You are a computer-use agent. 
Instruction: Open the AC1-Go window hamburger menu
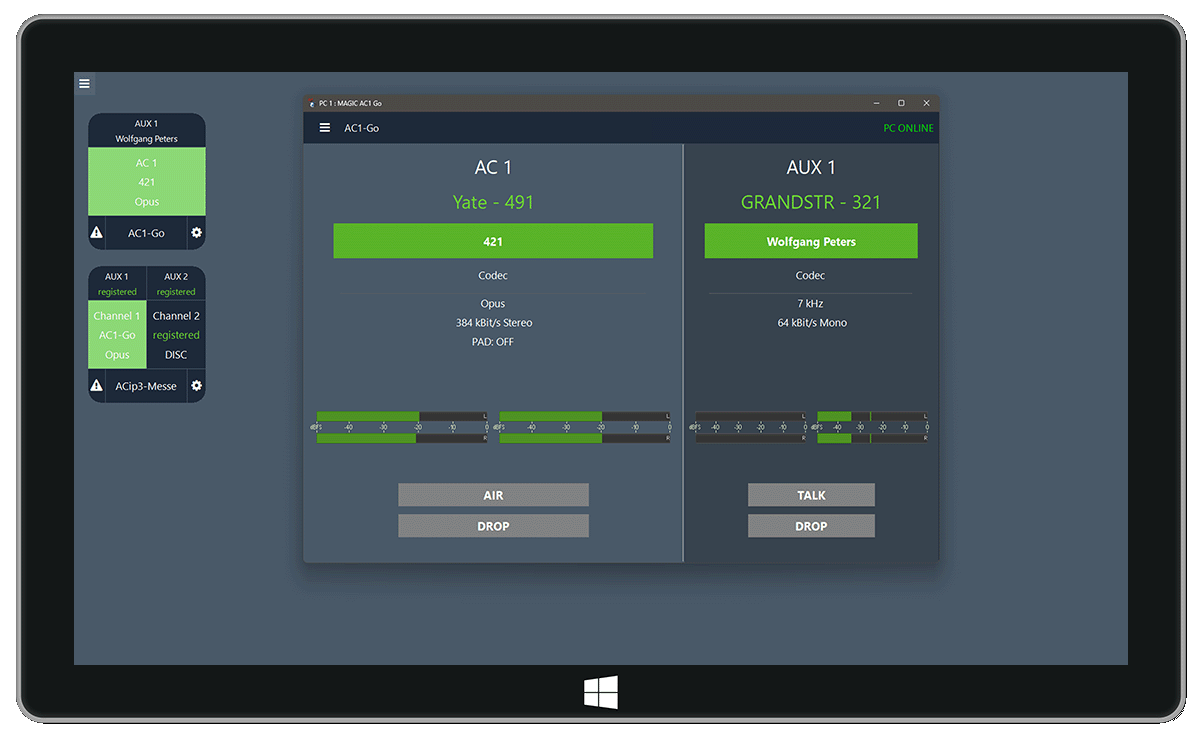click(x=325, y=128)
